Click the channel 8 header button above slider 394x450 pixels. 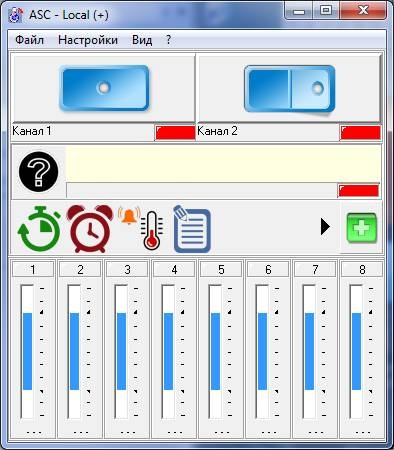(x=362, y=269)
